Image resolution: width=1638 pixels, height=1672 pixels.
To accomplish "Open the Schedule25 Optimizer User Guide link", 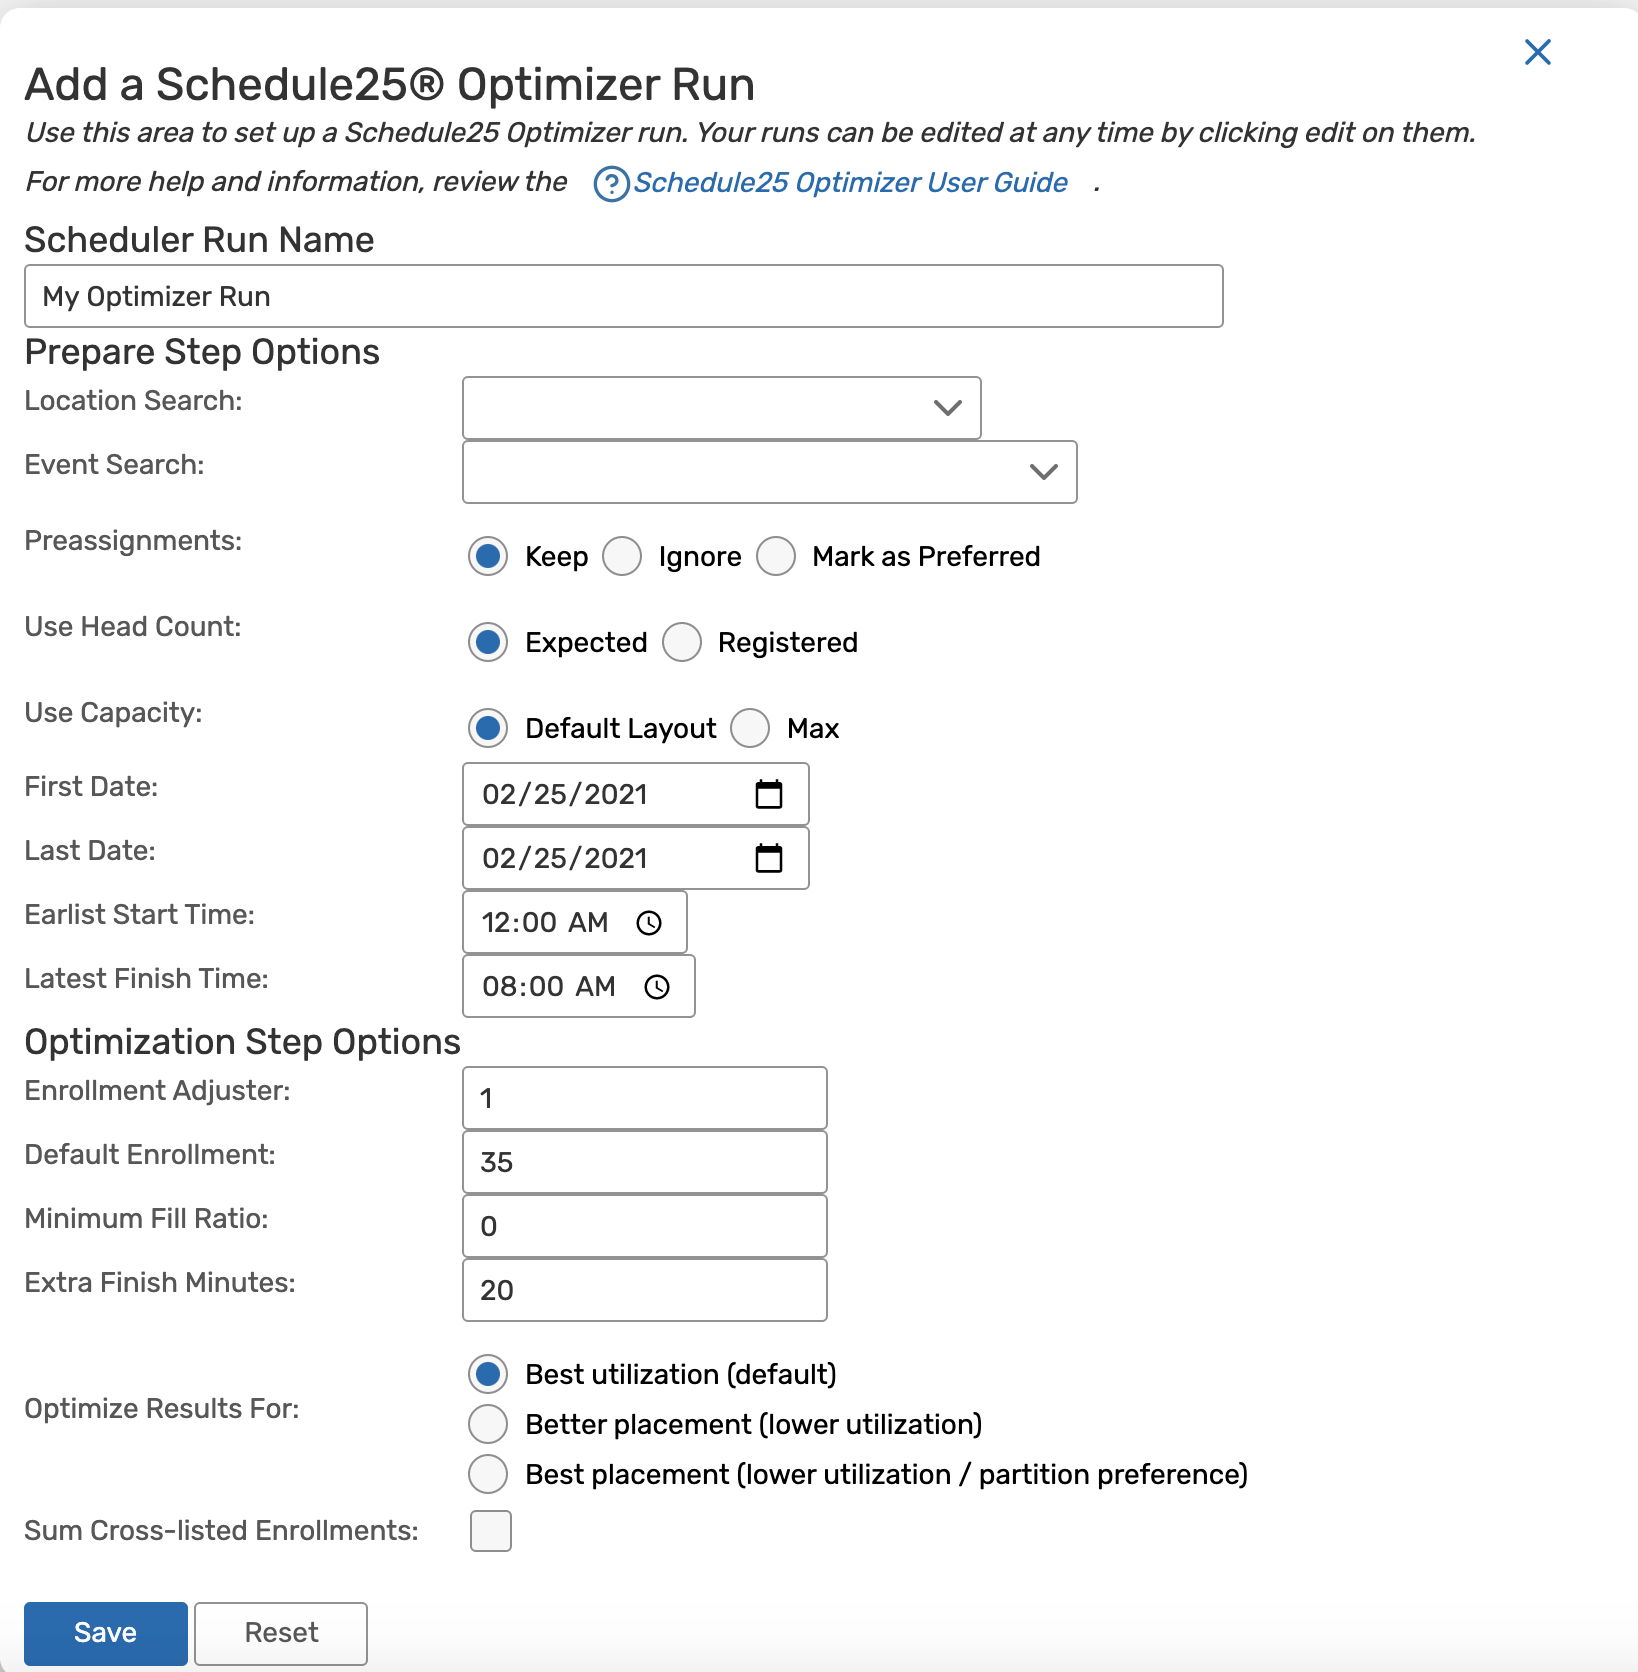I will point(850,183).
